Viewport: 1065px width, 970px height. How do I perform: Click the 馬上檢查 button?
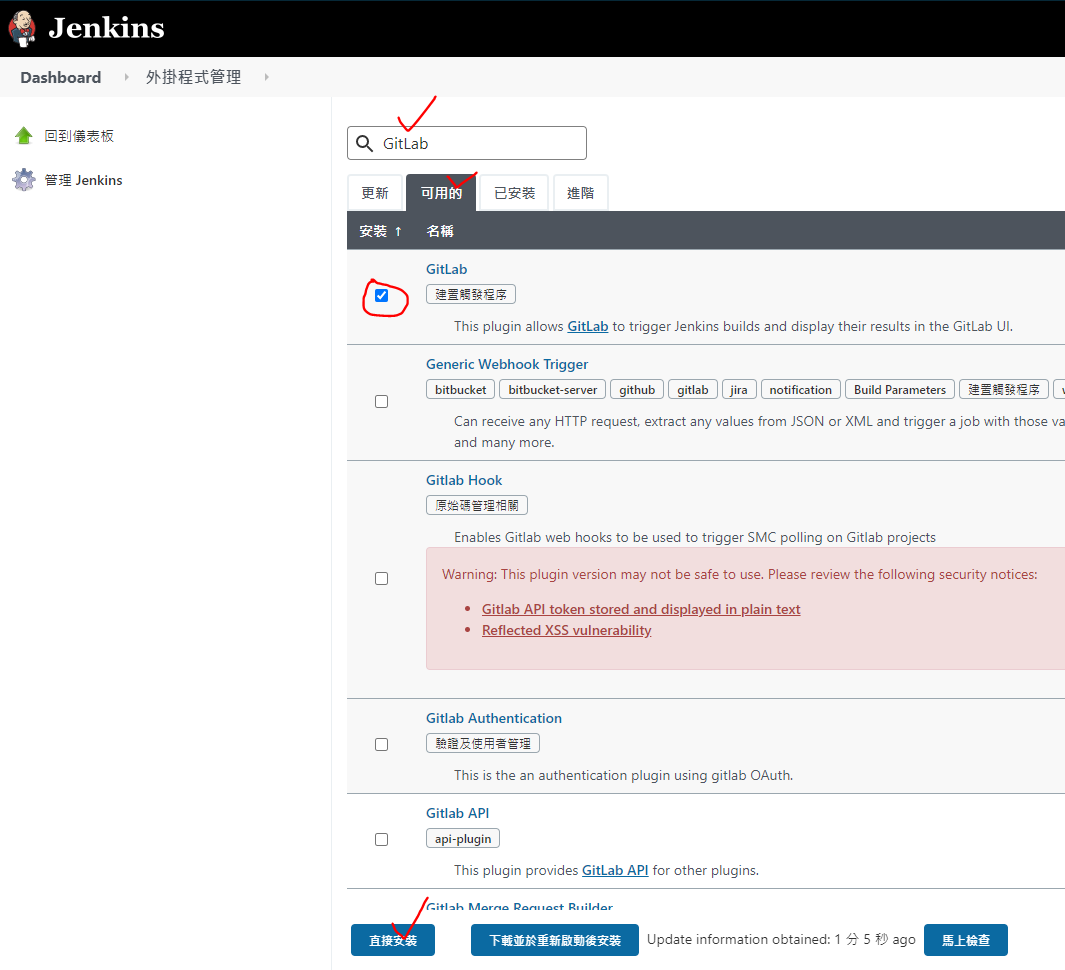pos(966,940)
